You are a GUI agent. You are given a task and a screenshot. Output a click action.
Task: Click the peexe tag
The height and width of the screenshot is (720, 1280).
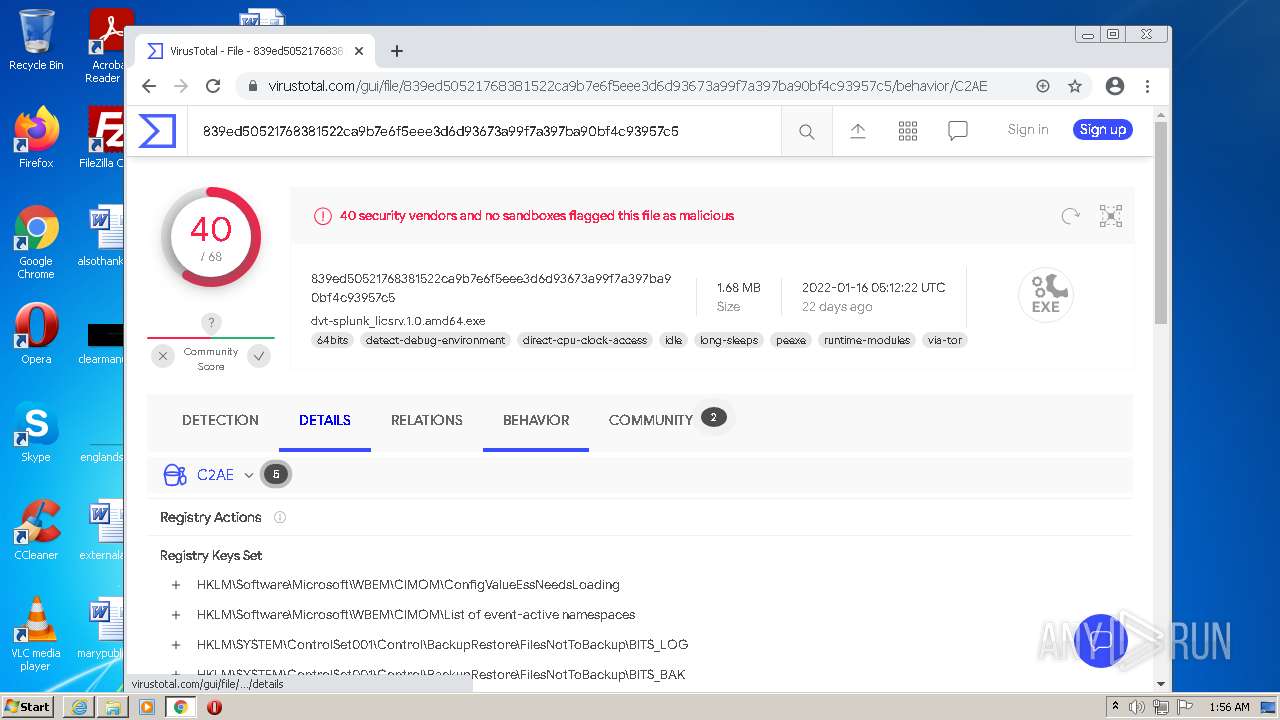tap(791, 340)
